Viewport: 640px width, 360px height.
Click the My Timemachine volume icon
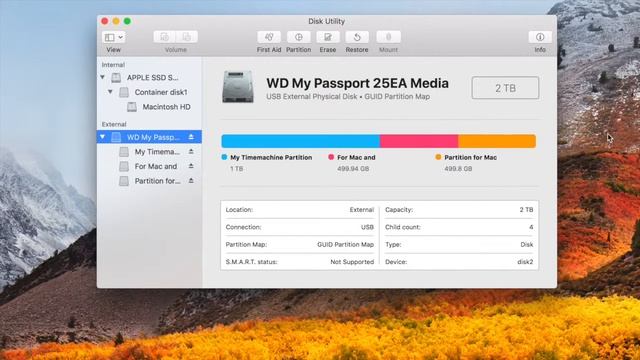tap(124, 152)
